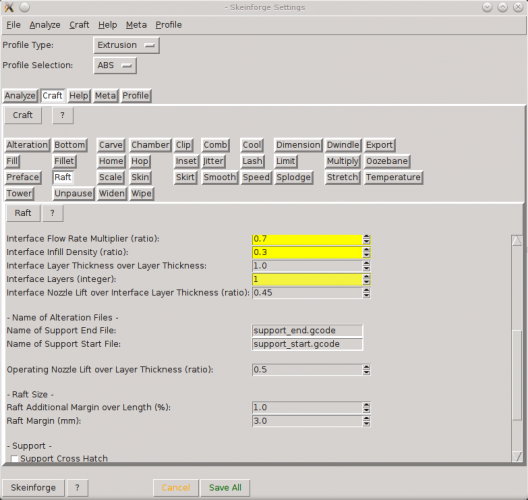
Task: Open the Profile Type Extrusion dropdown
Action: [x=126, y=45]
